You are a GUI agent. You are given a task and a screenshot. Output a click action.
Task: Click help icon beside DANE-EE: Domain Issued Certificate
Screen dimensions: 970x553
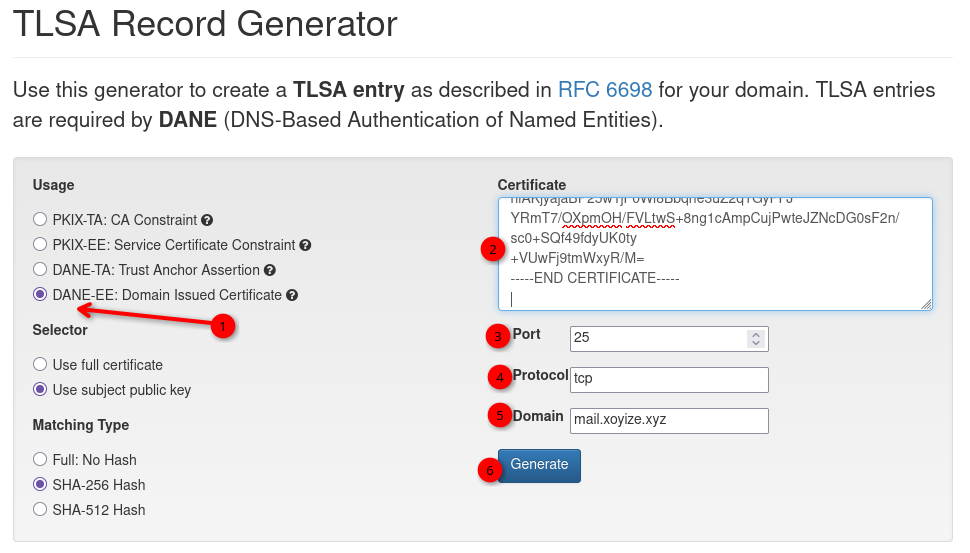[292, 295]
